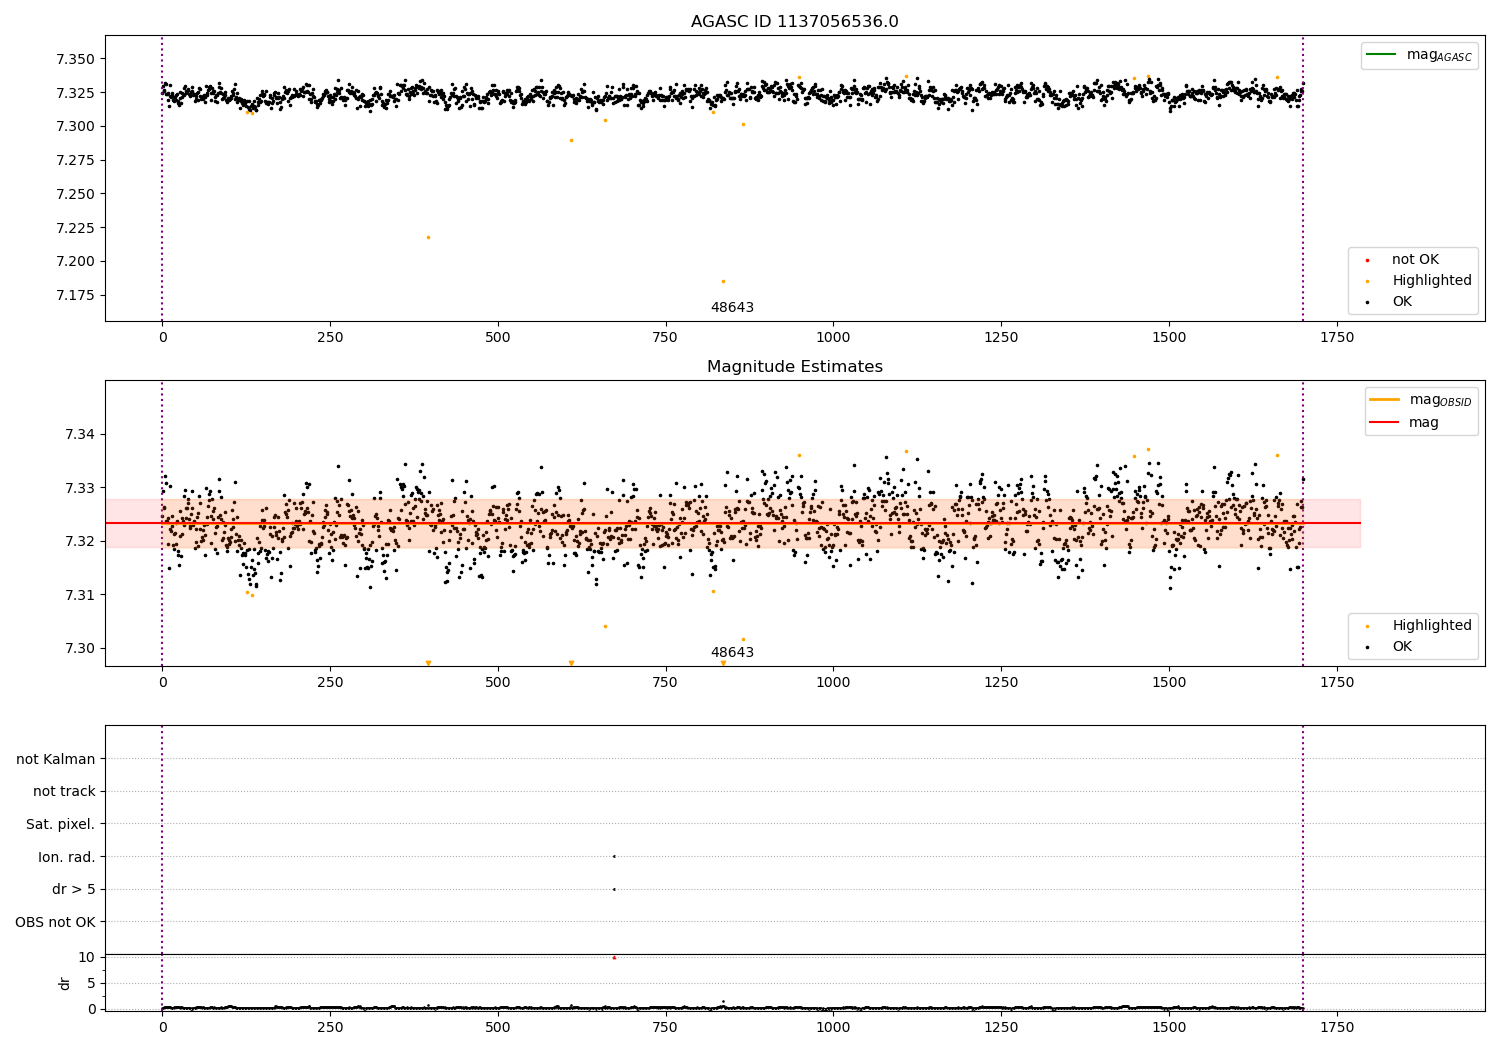Click the 'dr > 5' row label
Image resolution: width=1500 pixels, height=1050 pixels.
[x=74, y=890]
